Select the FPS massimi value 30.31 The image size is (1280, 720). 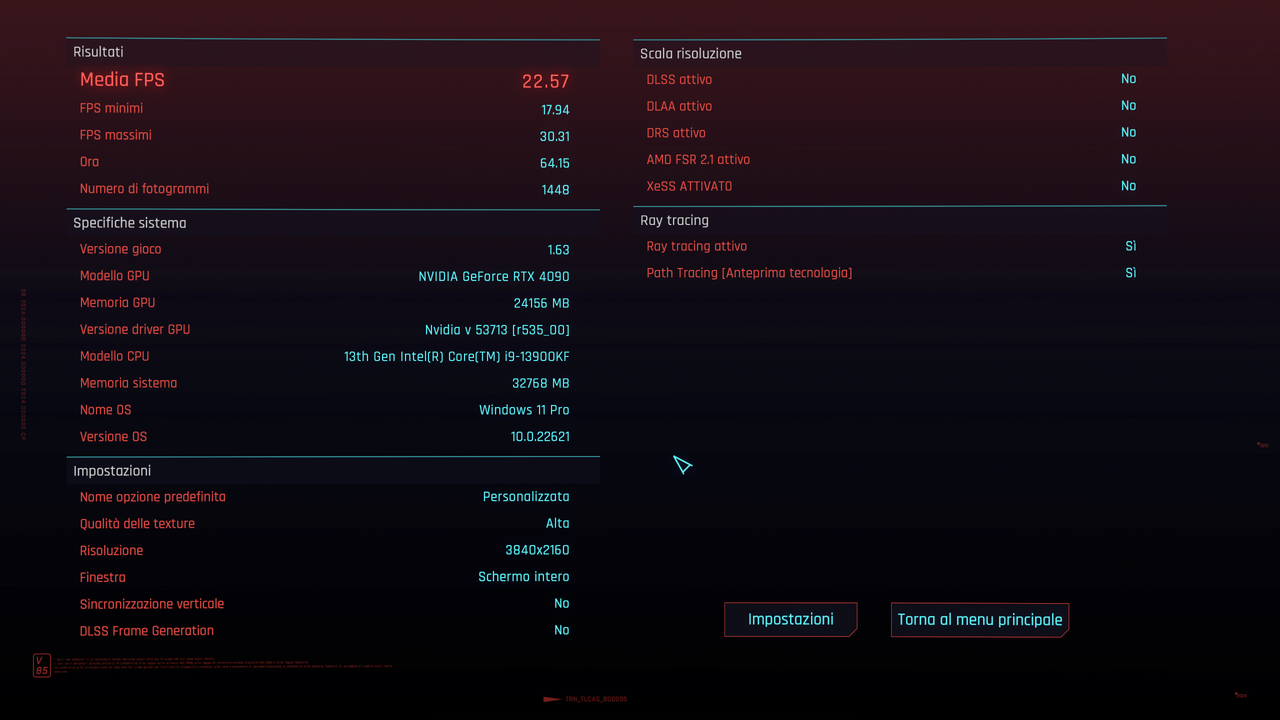click(x=555, y=137)
